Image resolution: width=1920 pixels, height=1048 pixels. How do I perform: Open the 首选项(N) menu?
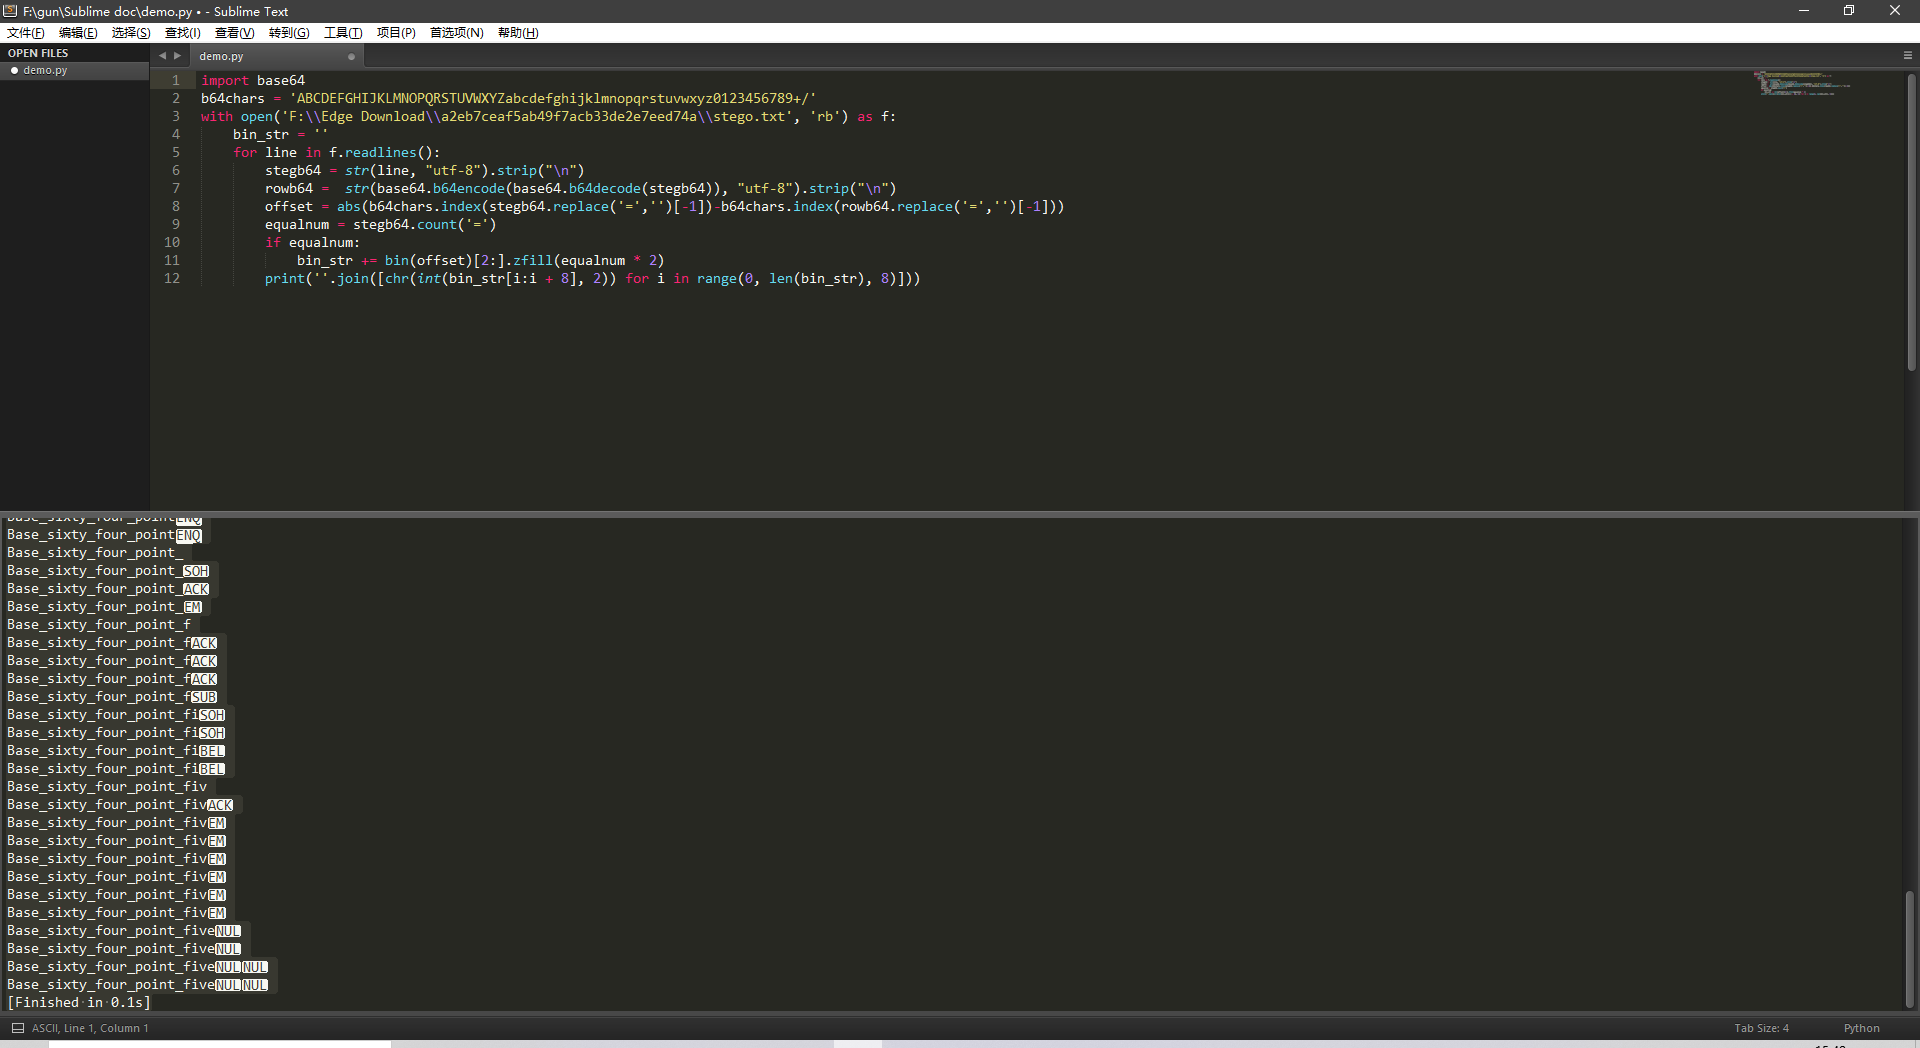pyautogui.click(x=457, y=33)
